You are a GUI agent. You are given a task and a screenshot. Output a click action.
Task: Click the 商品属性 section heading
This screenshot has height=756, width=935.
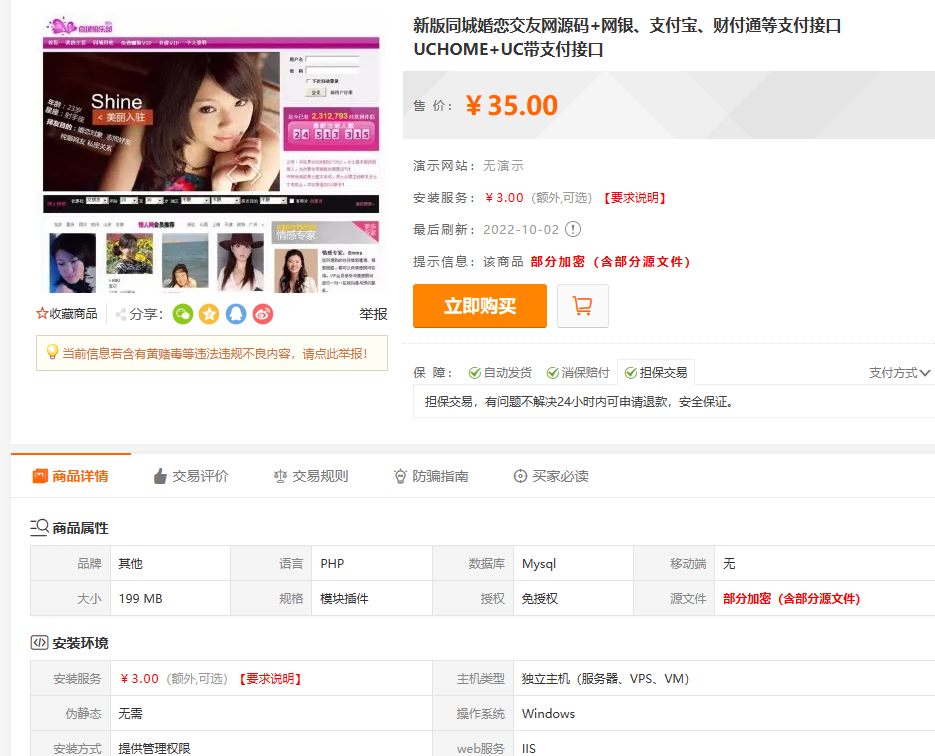[70, 528]
